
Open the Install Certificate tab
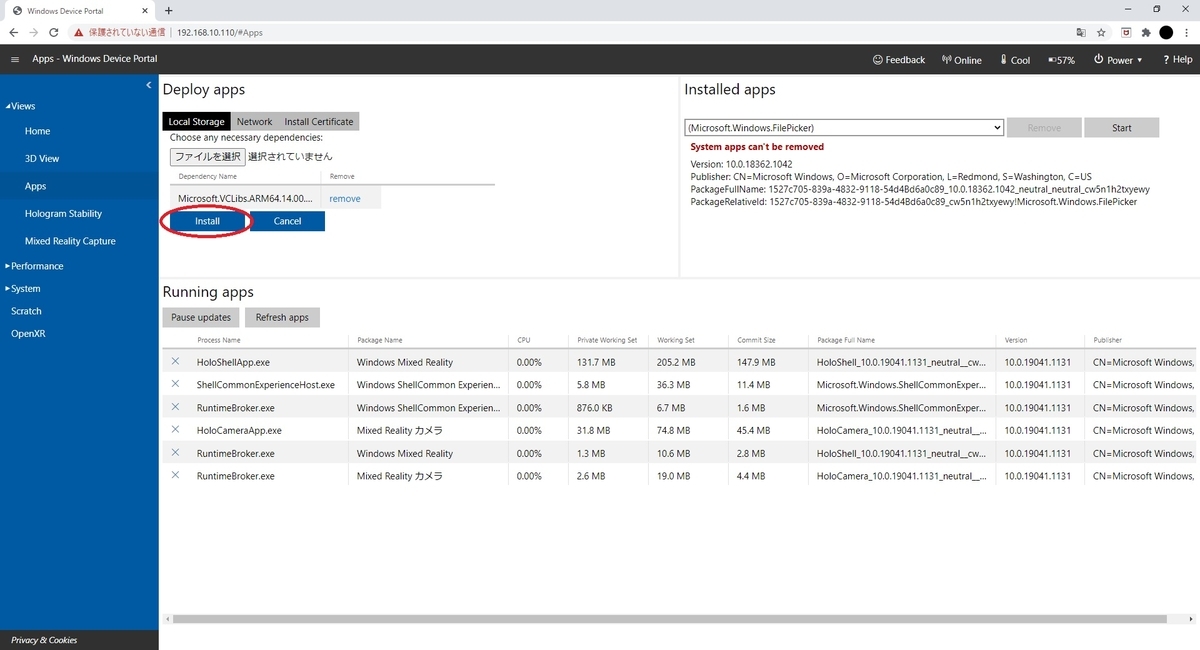tap(318, 121)
